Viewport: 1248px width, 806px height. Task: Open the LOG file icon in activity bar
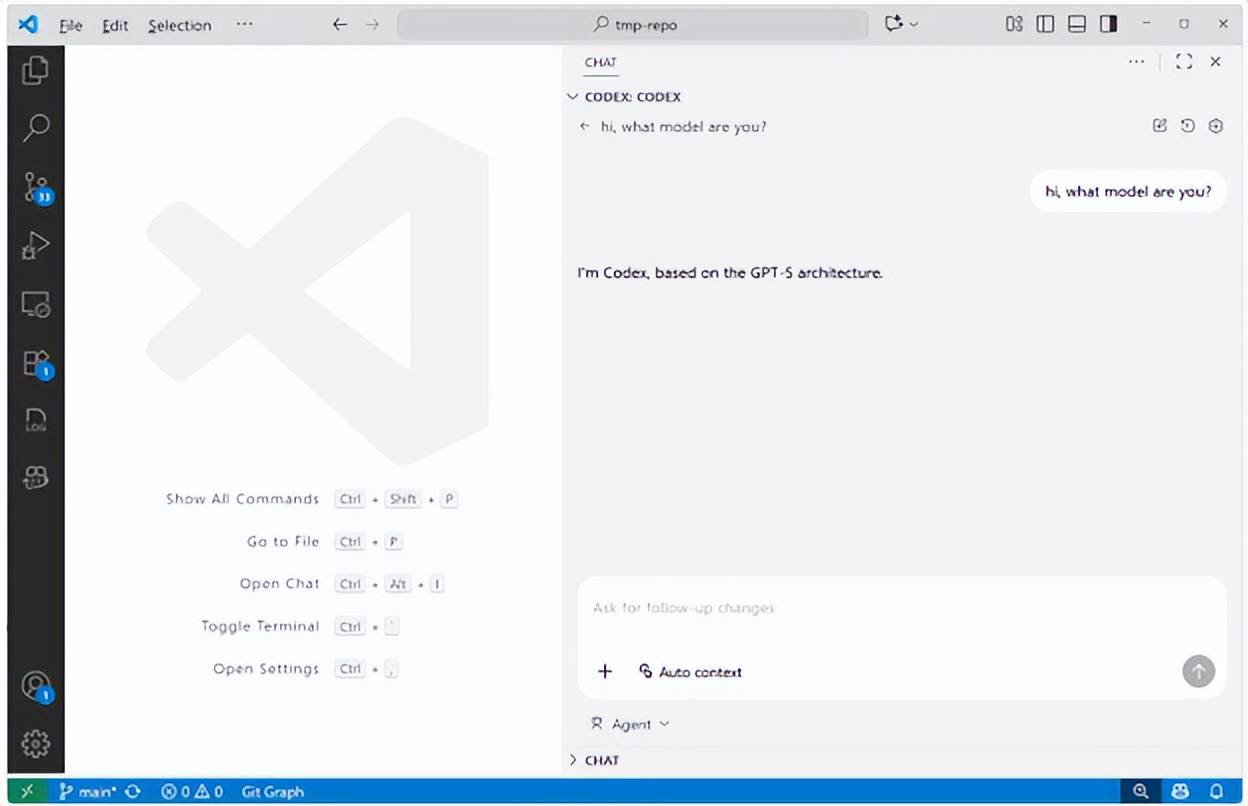click(x=35, y=420)
